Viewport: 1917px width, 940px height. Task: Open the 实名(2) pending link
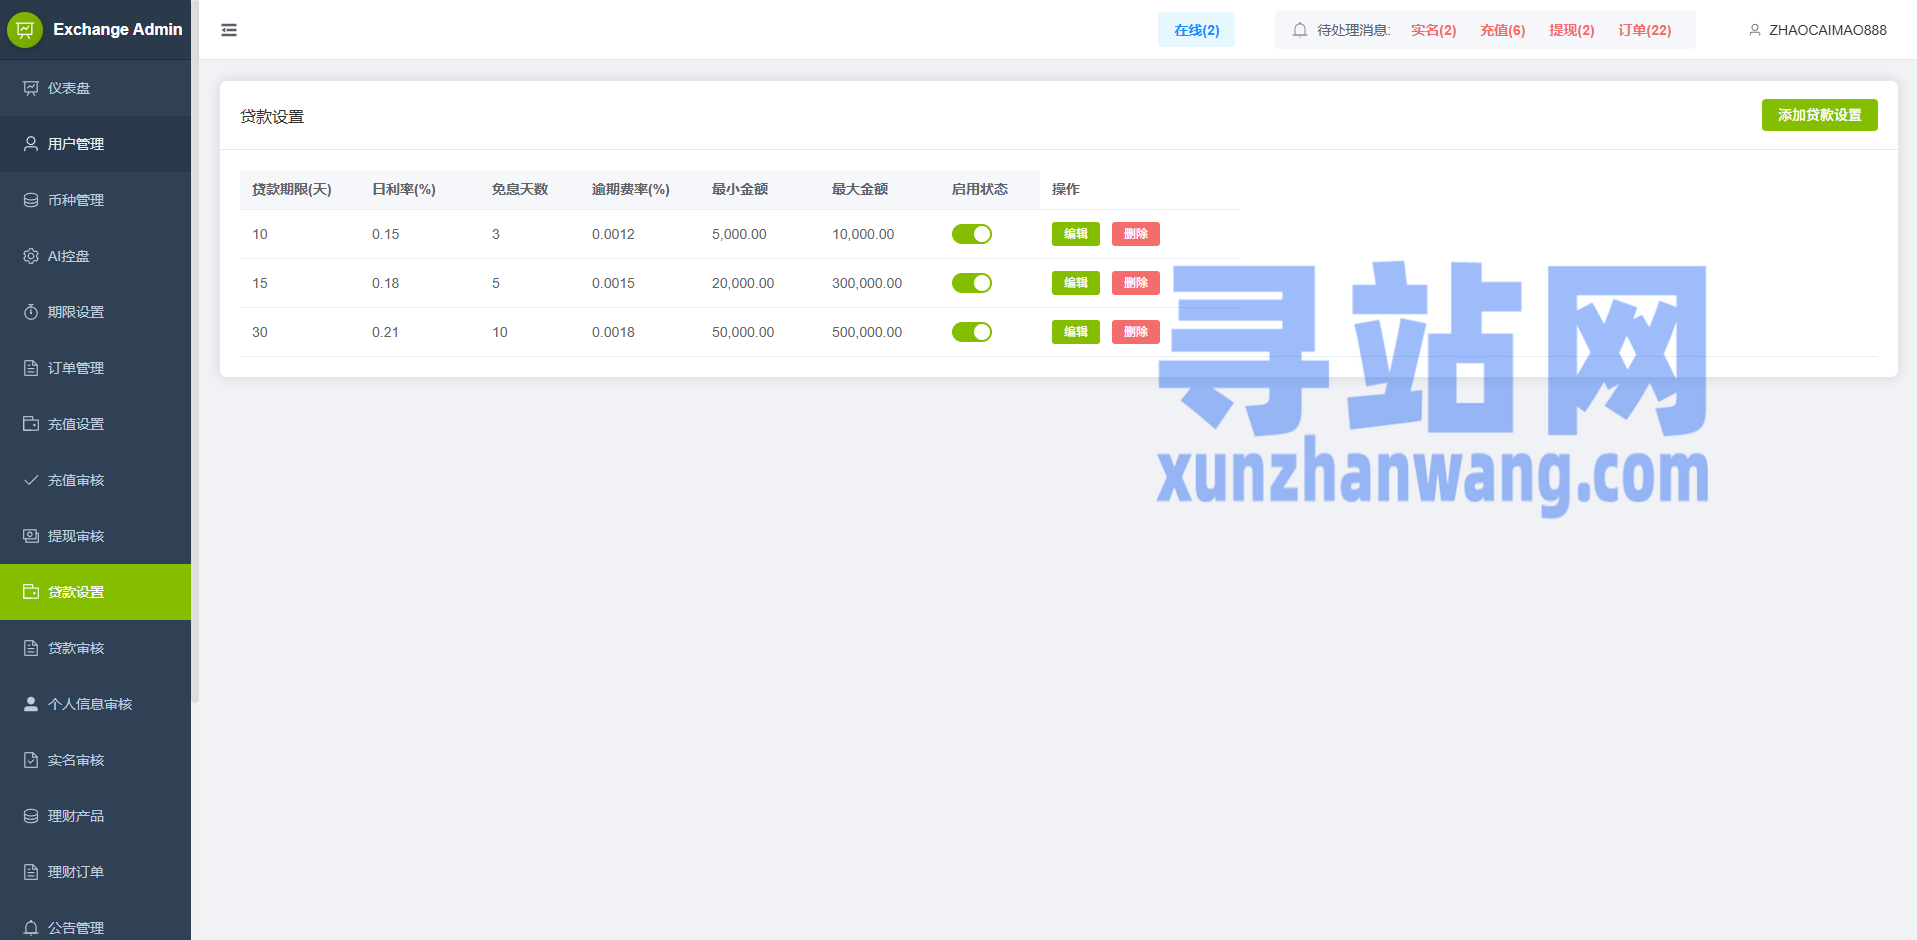(x=1433, y=30)
